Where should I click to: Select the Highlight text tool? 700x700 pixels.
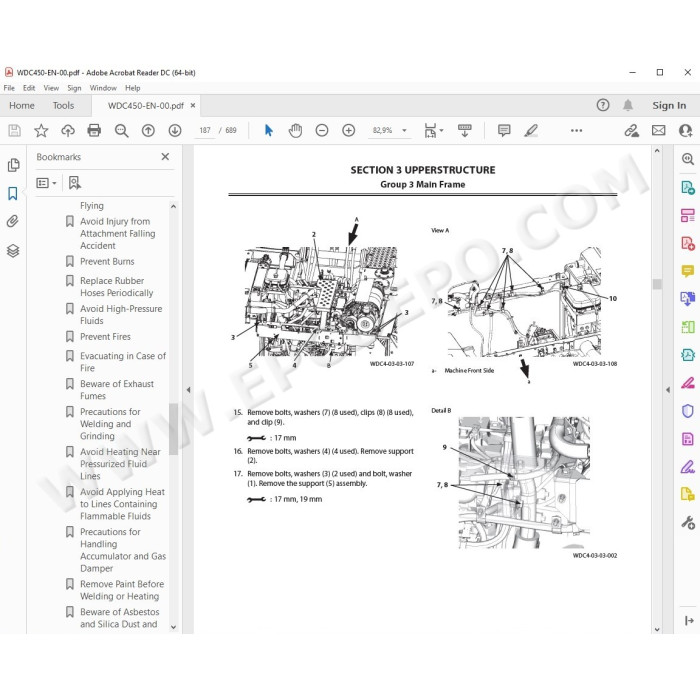click(x=531, y=130)
